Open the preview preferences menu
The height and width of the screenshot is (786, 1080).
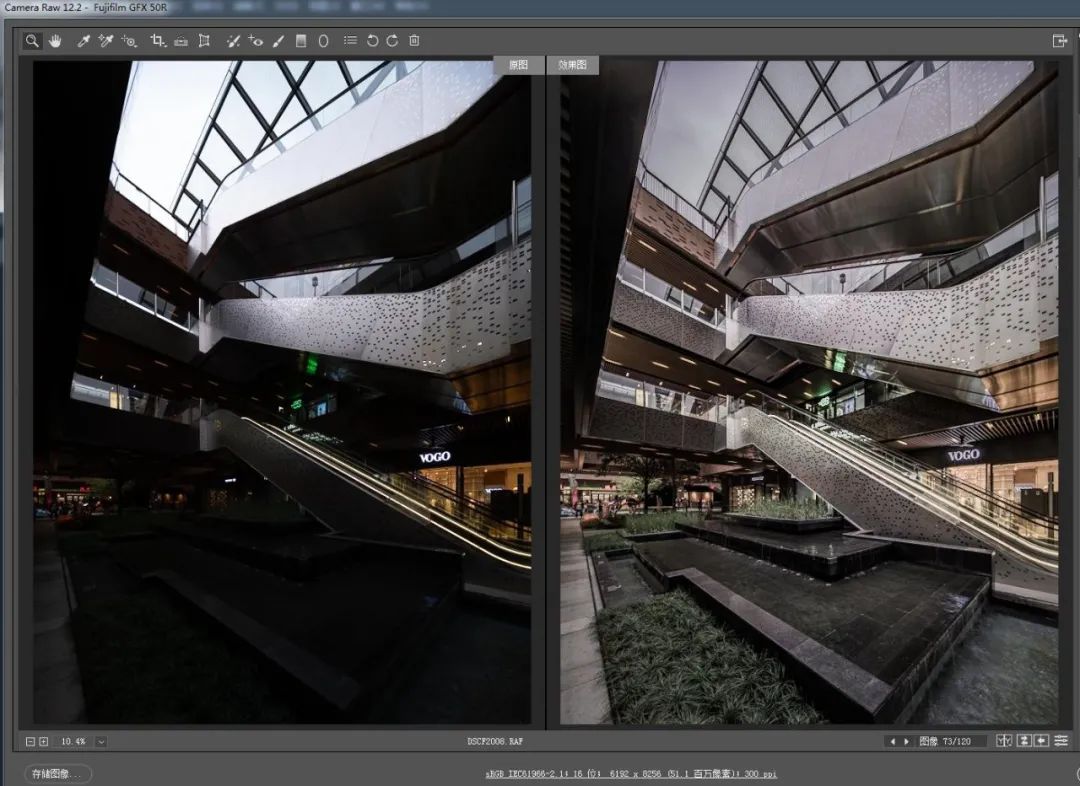(1060, 741)
